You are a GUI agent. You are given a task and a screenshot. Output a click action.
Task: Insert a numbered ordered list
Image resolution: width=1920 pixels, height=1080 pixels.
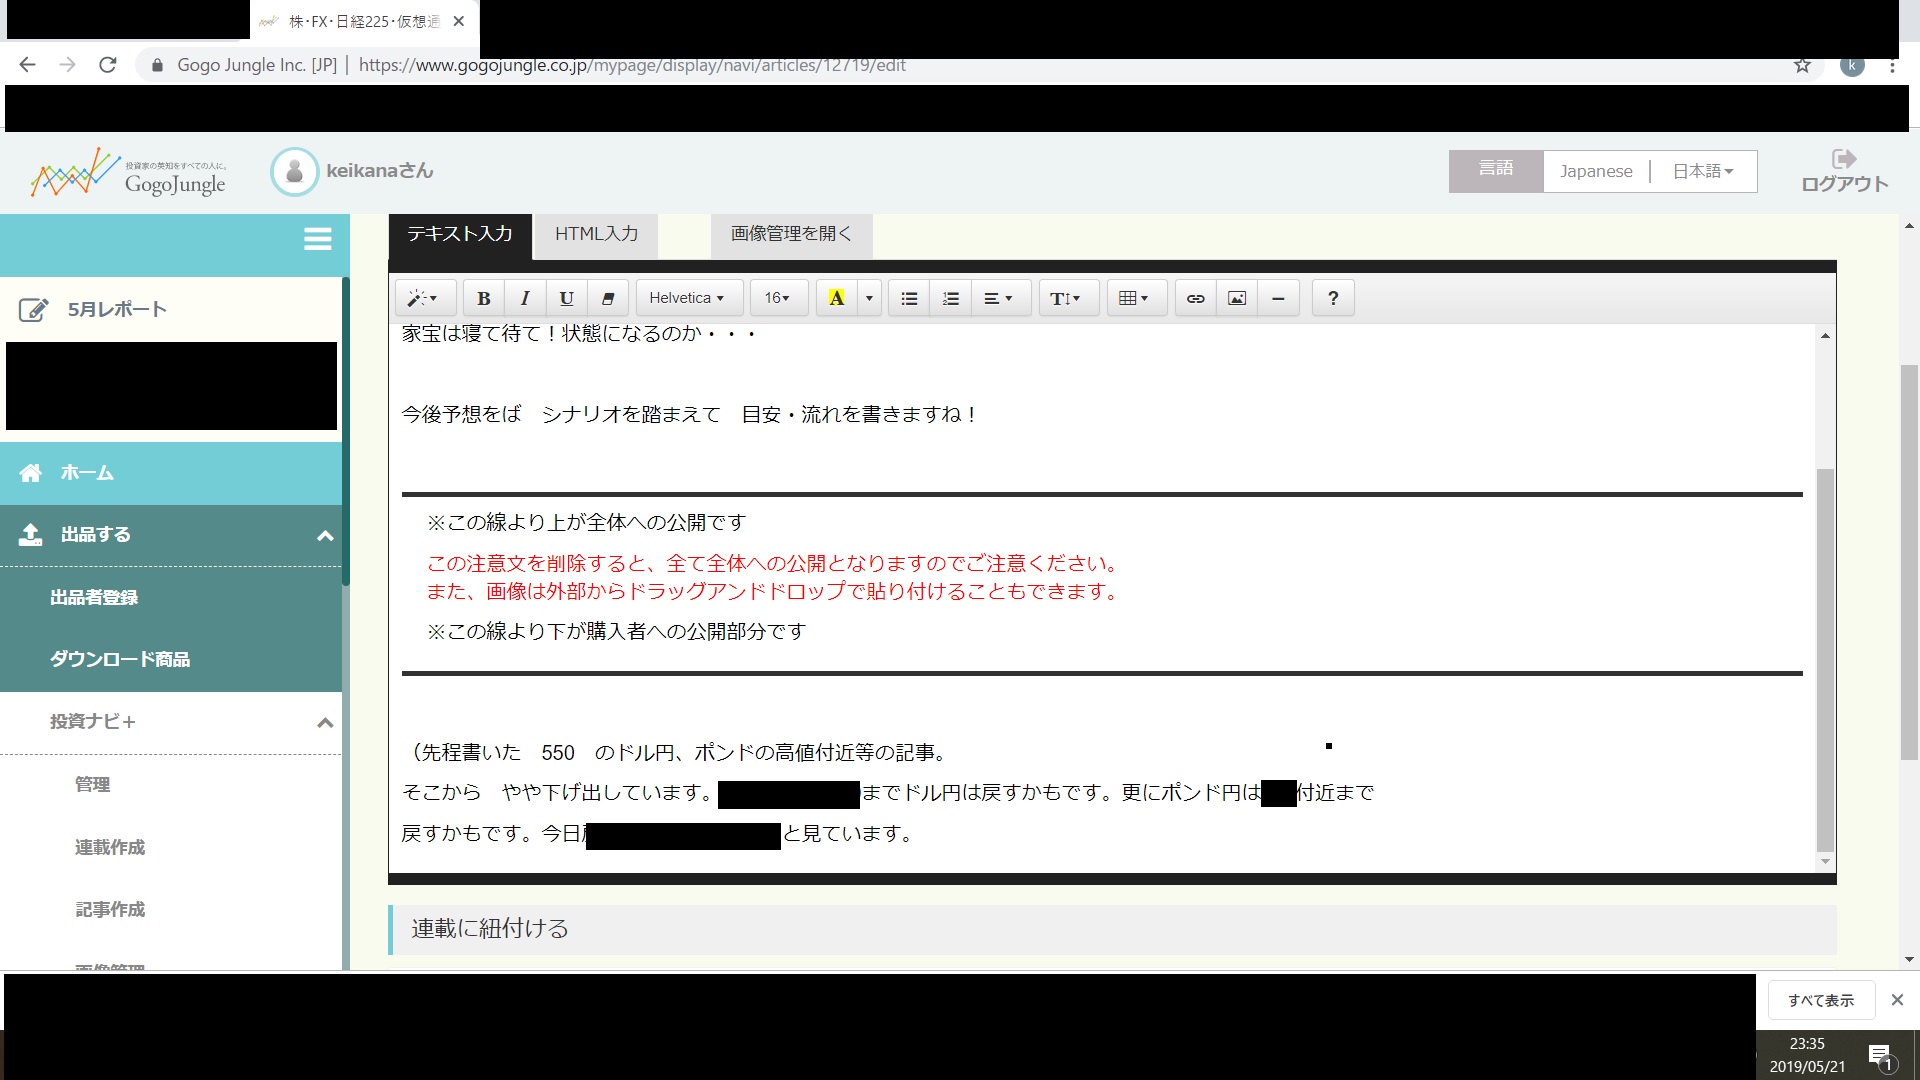[x=950, y=298]
